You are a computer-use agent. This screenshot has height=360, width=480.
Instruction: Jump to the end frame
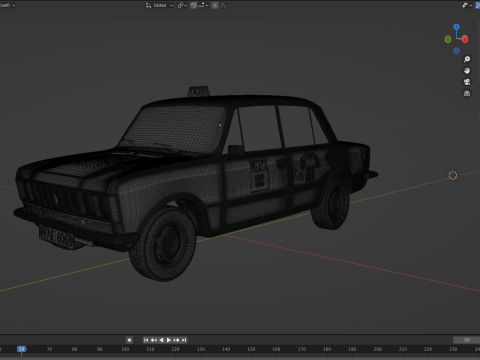[x=184, y=340]
